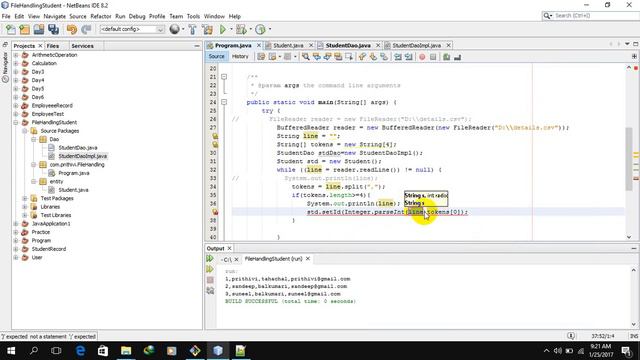640x360 pixels.
Task: Click the output panel scroll down arrow
Action: [x=633, y=324]
